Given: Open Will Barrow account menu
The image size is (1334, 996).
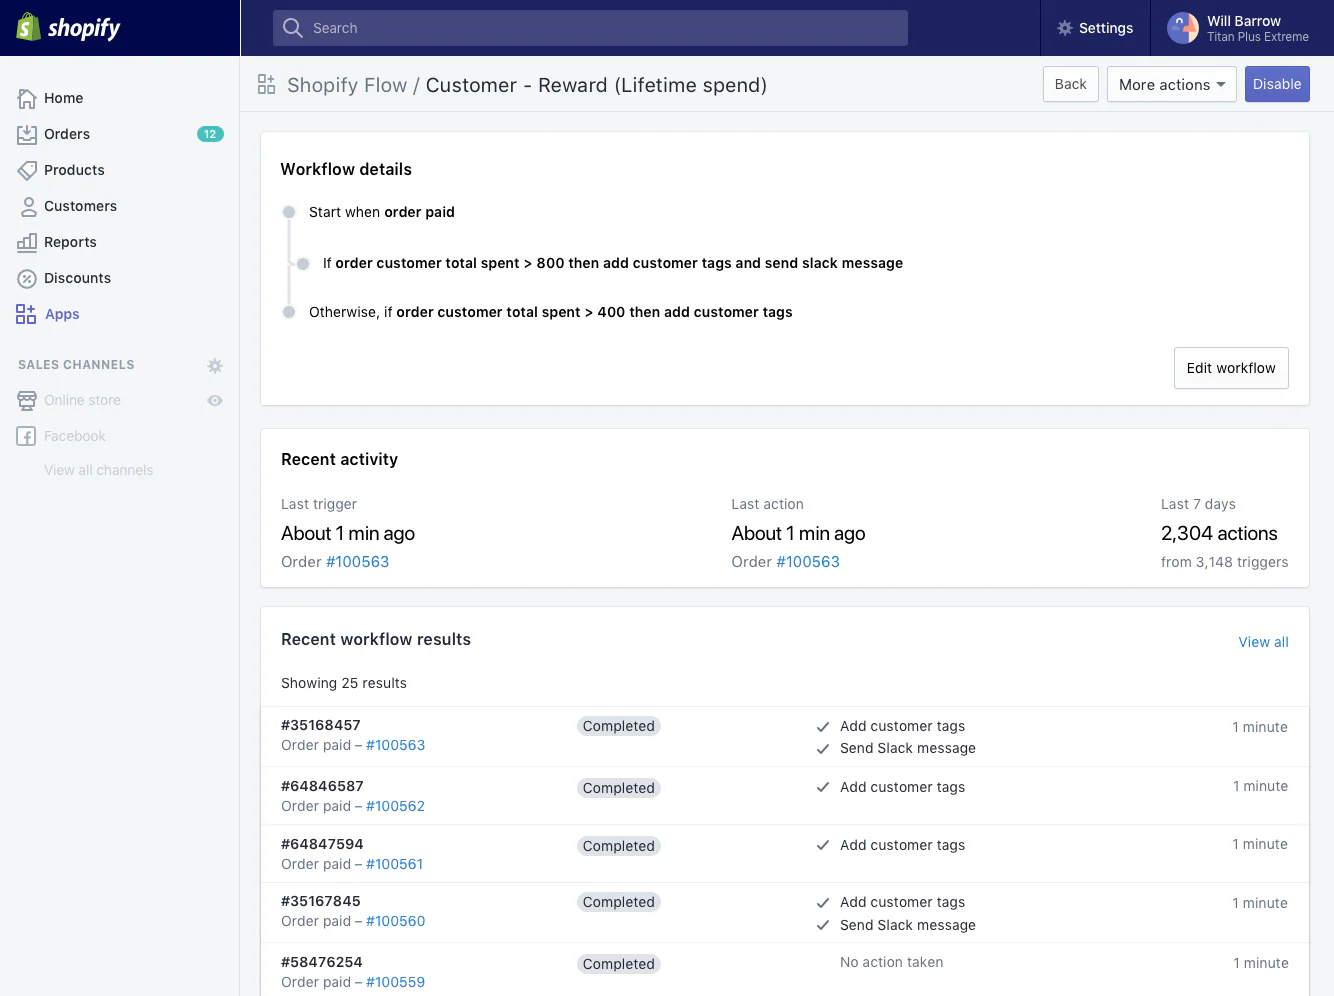Looking at the screenshot, I should tap(1243, 28).
